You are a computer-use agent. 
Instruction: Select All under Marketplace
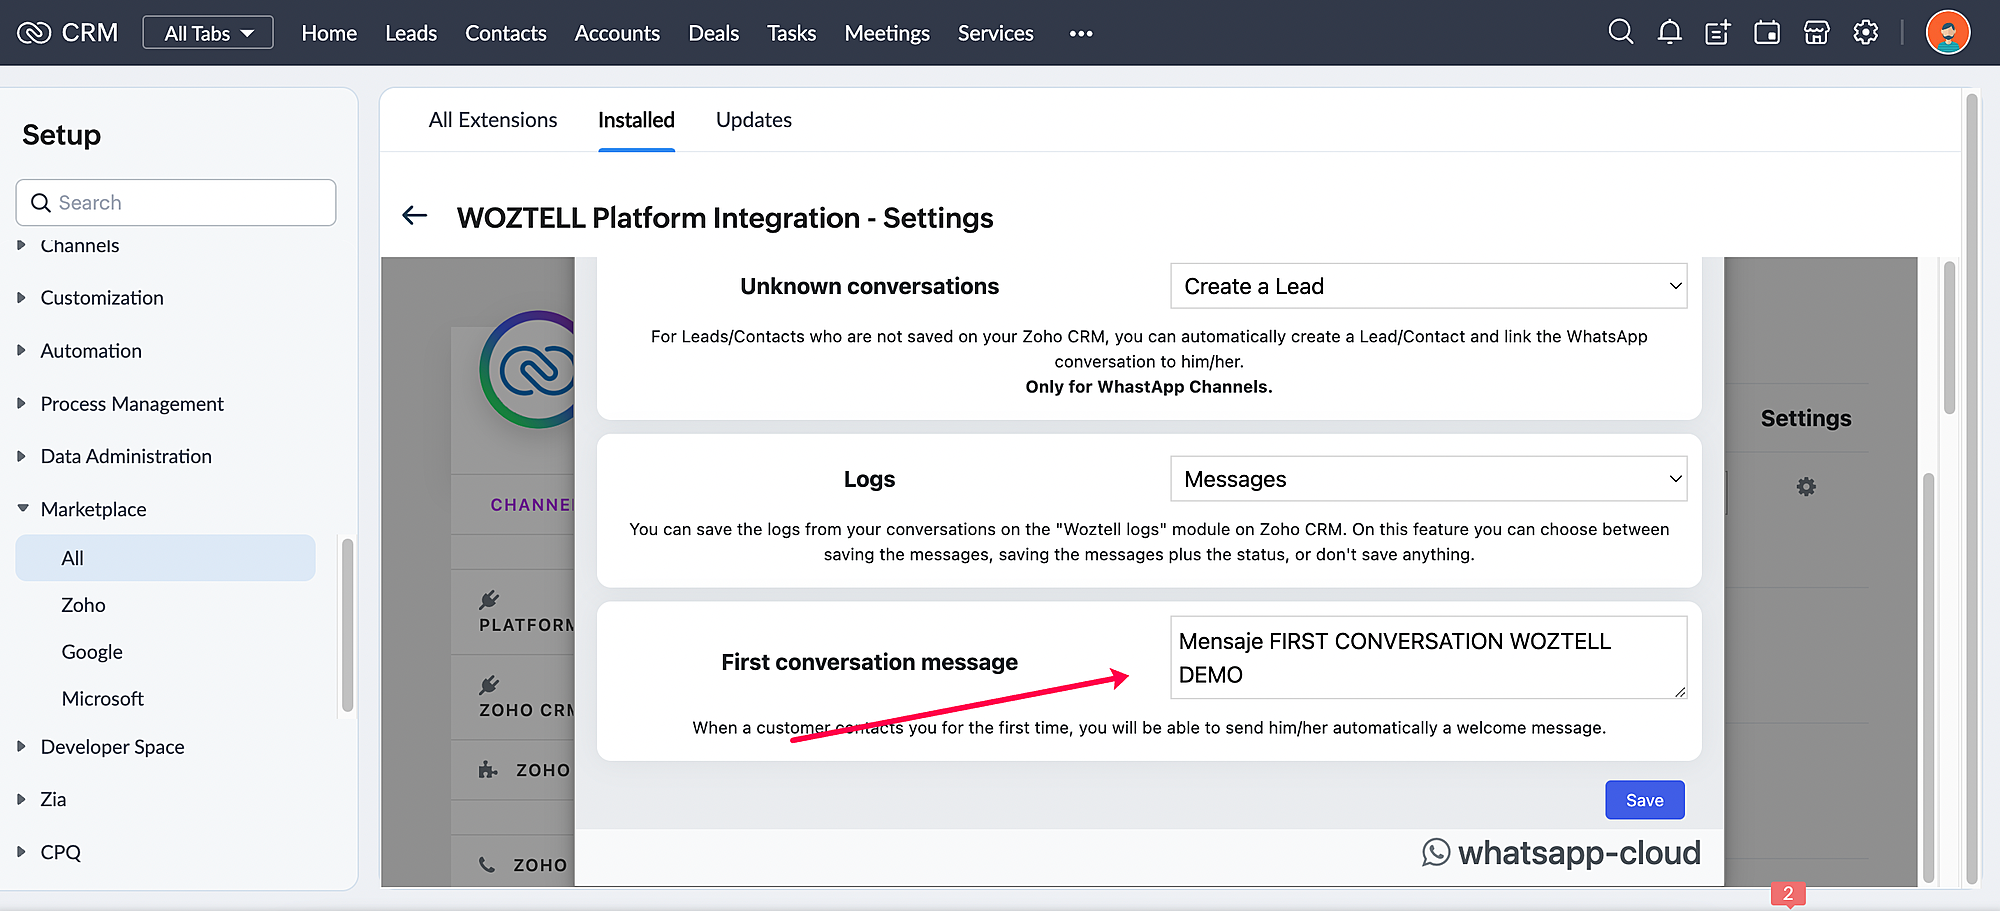point(165,558)
